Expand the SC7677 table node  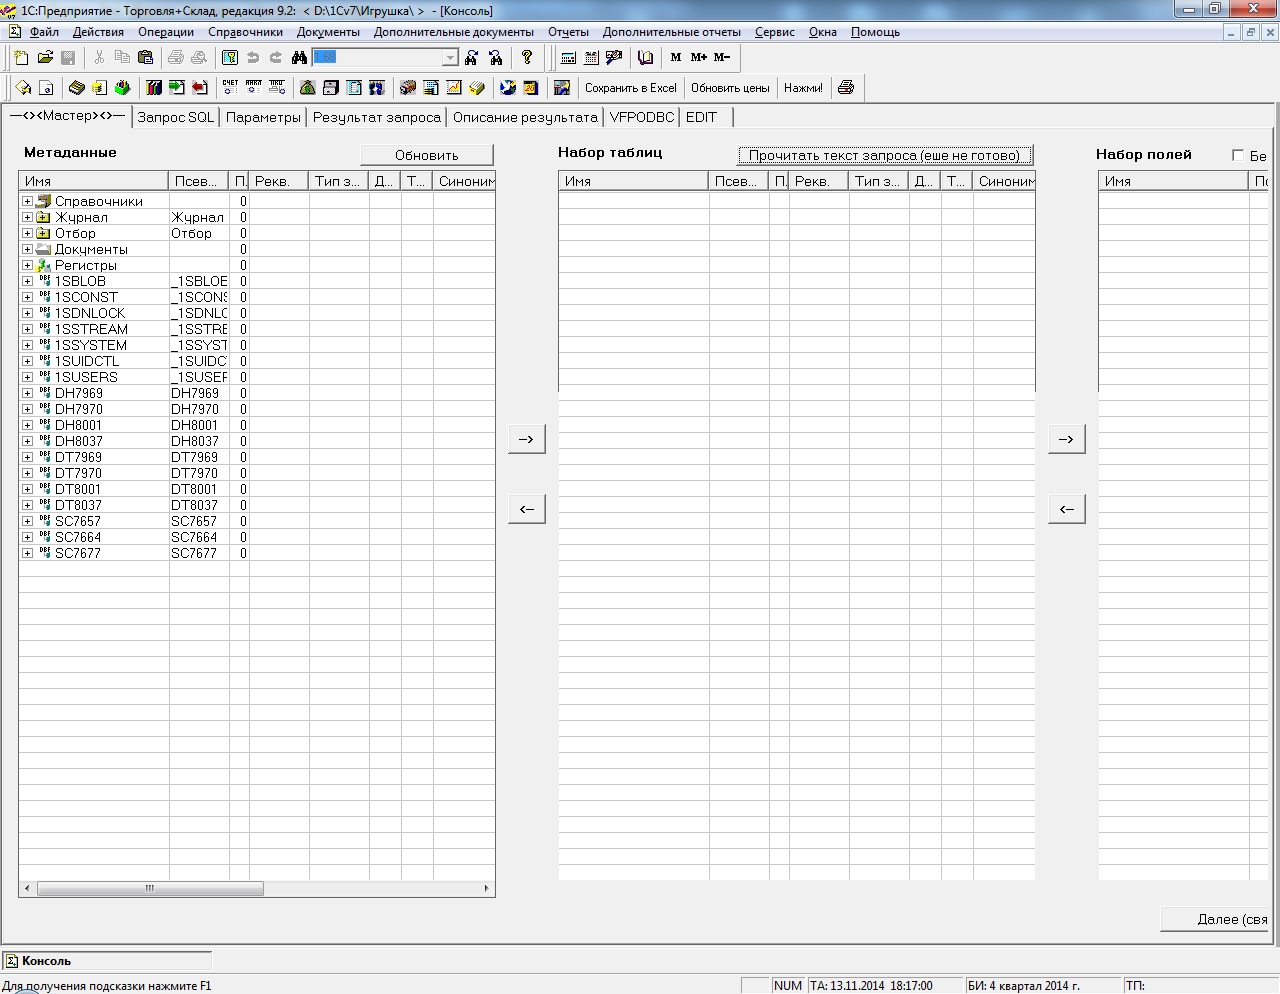tap(27, 553)
